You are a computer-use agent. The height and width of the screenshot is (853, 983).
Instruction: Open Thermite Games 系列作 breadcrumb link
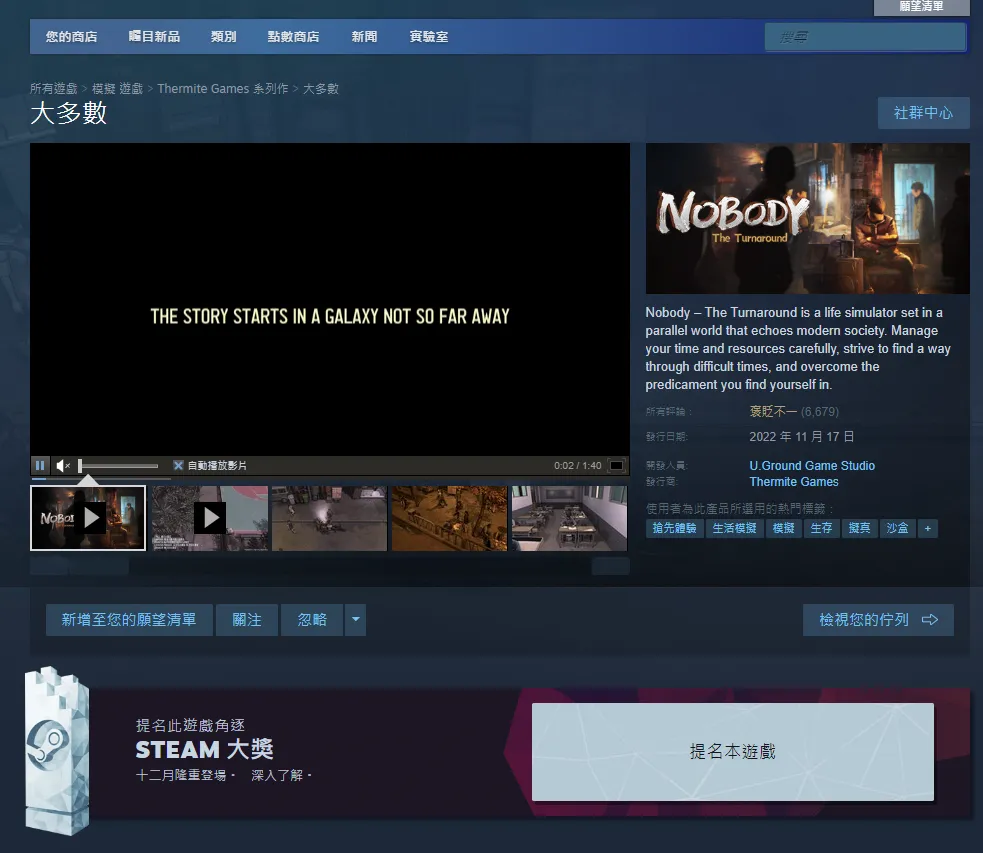click(x=223, y=89)
